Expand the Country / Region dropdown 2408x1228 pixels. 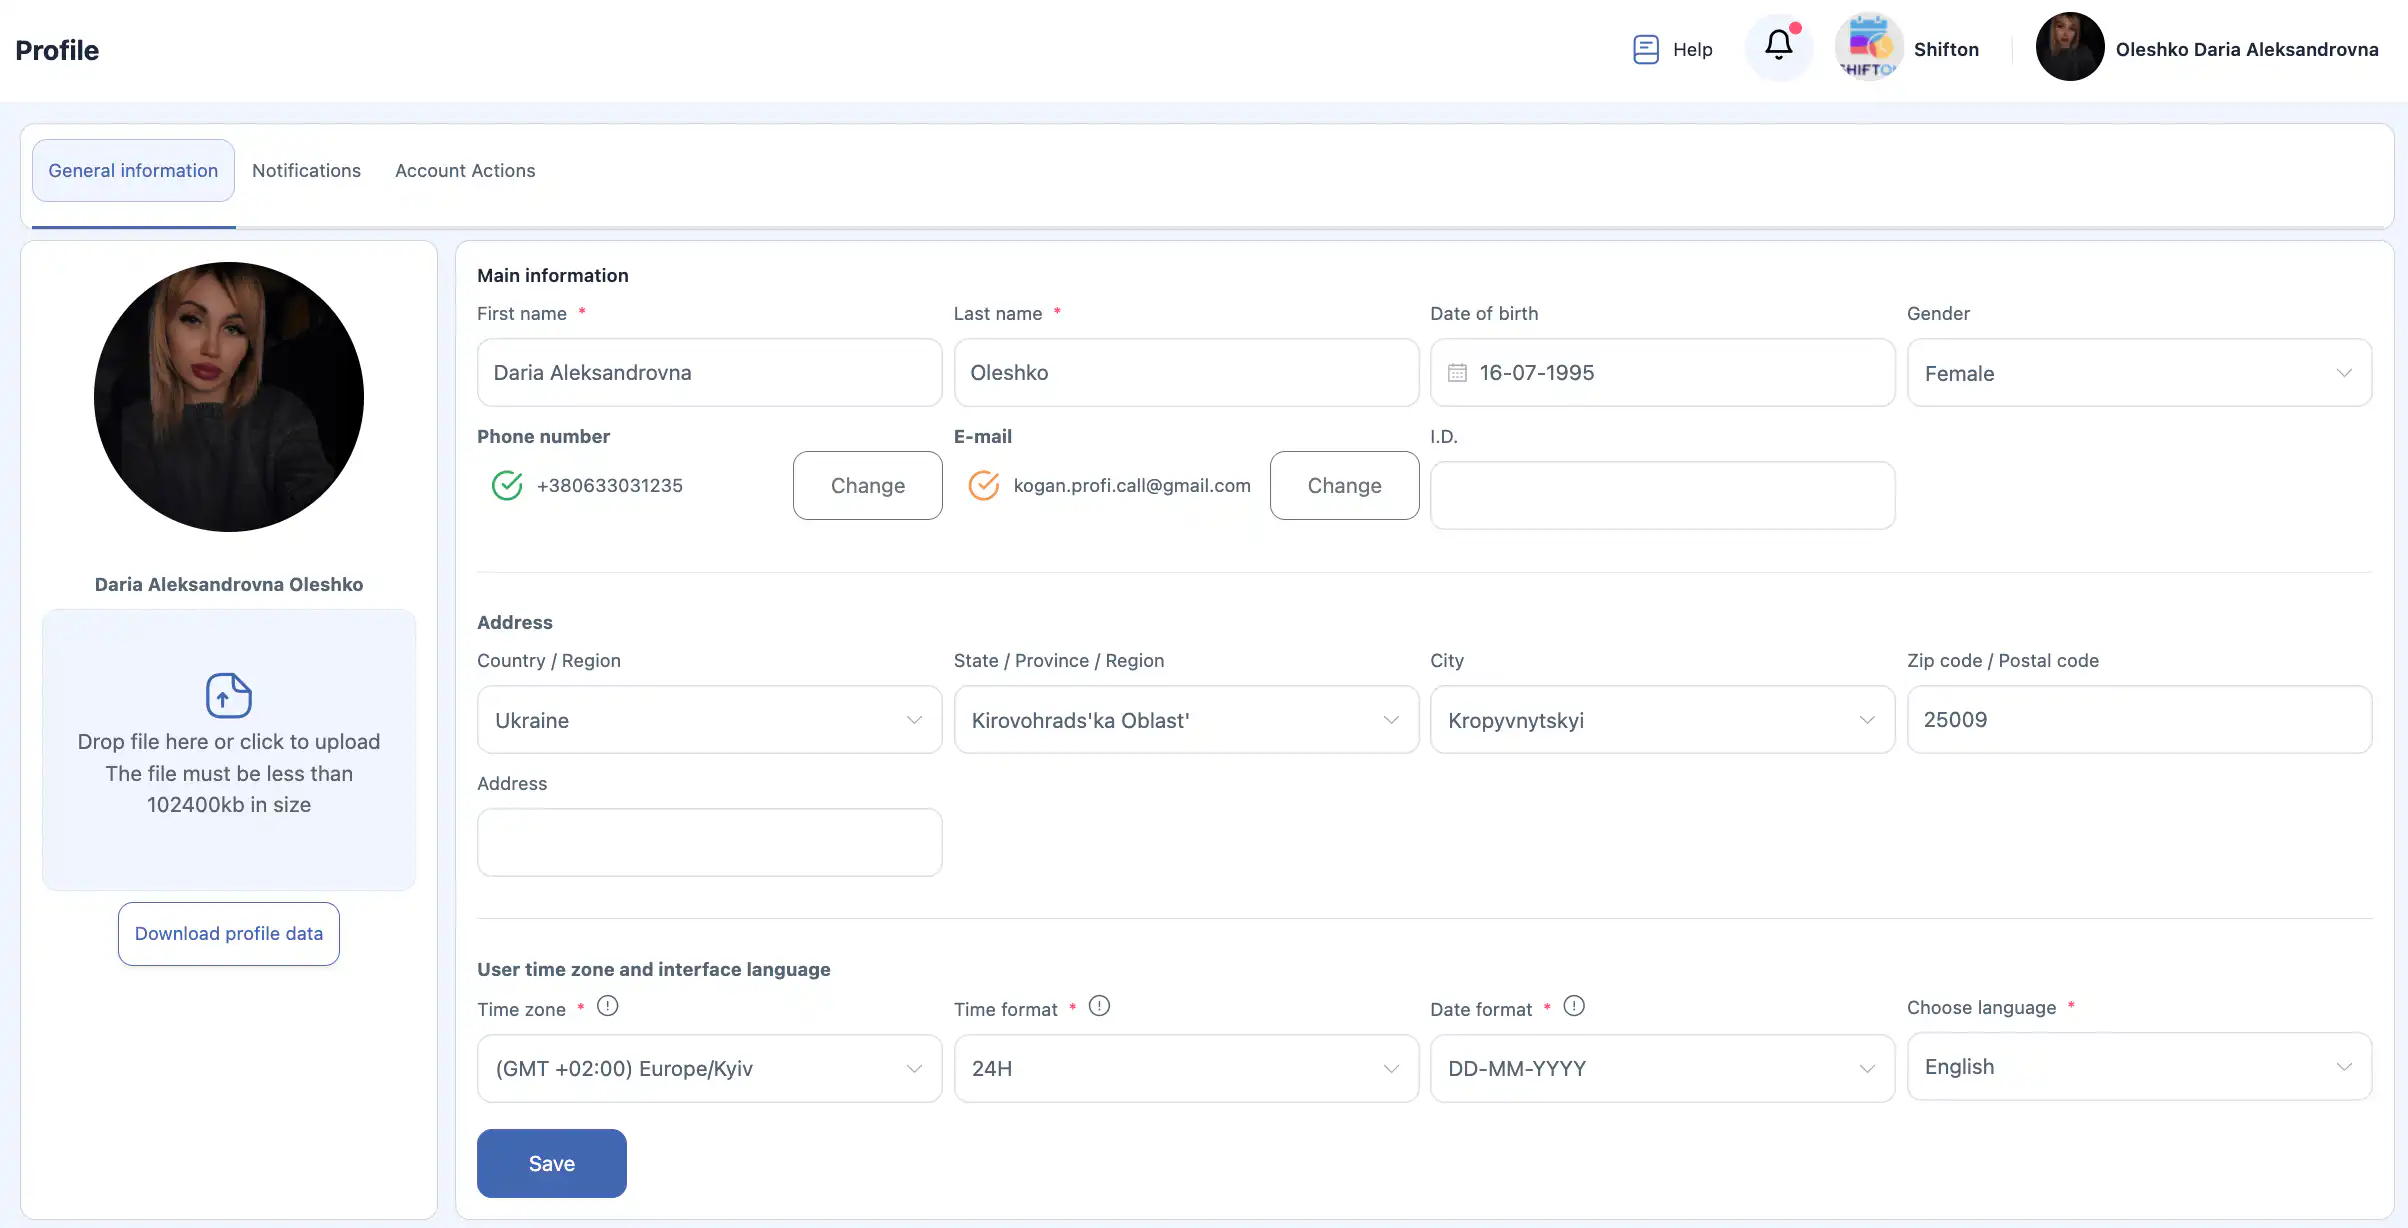709,720
